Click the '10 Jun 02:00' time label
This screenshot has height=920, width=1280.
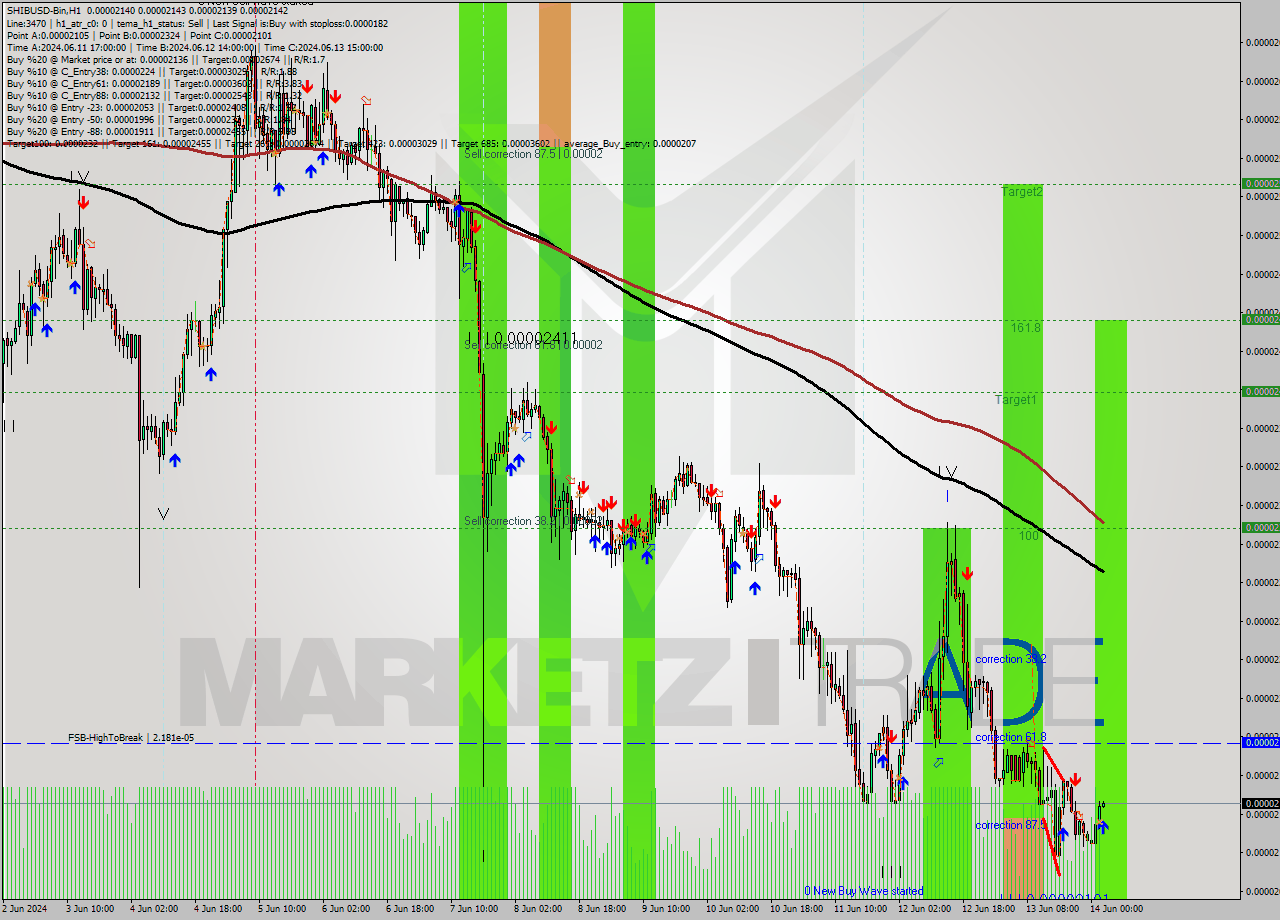[x=730, y=909]
